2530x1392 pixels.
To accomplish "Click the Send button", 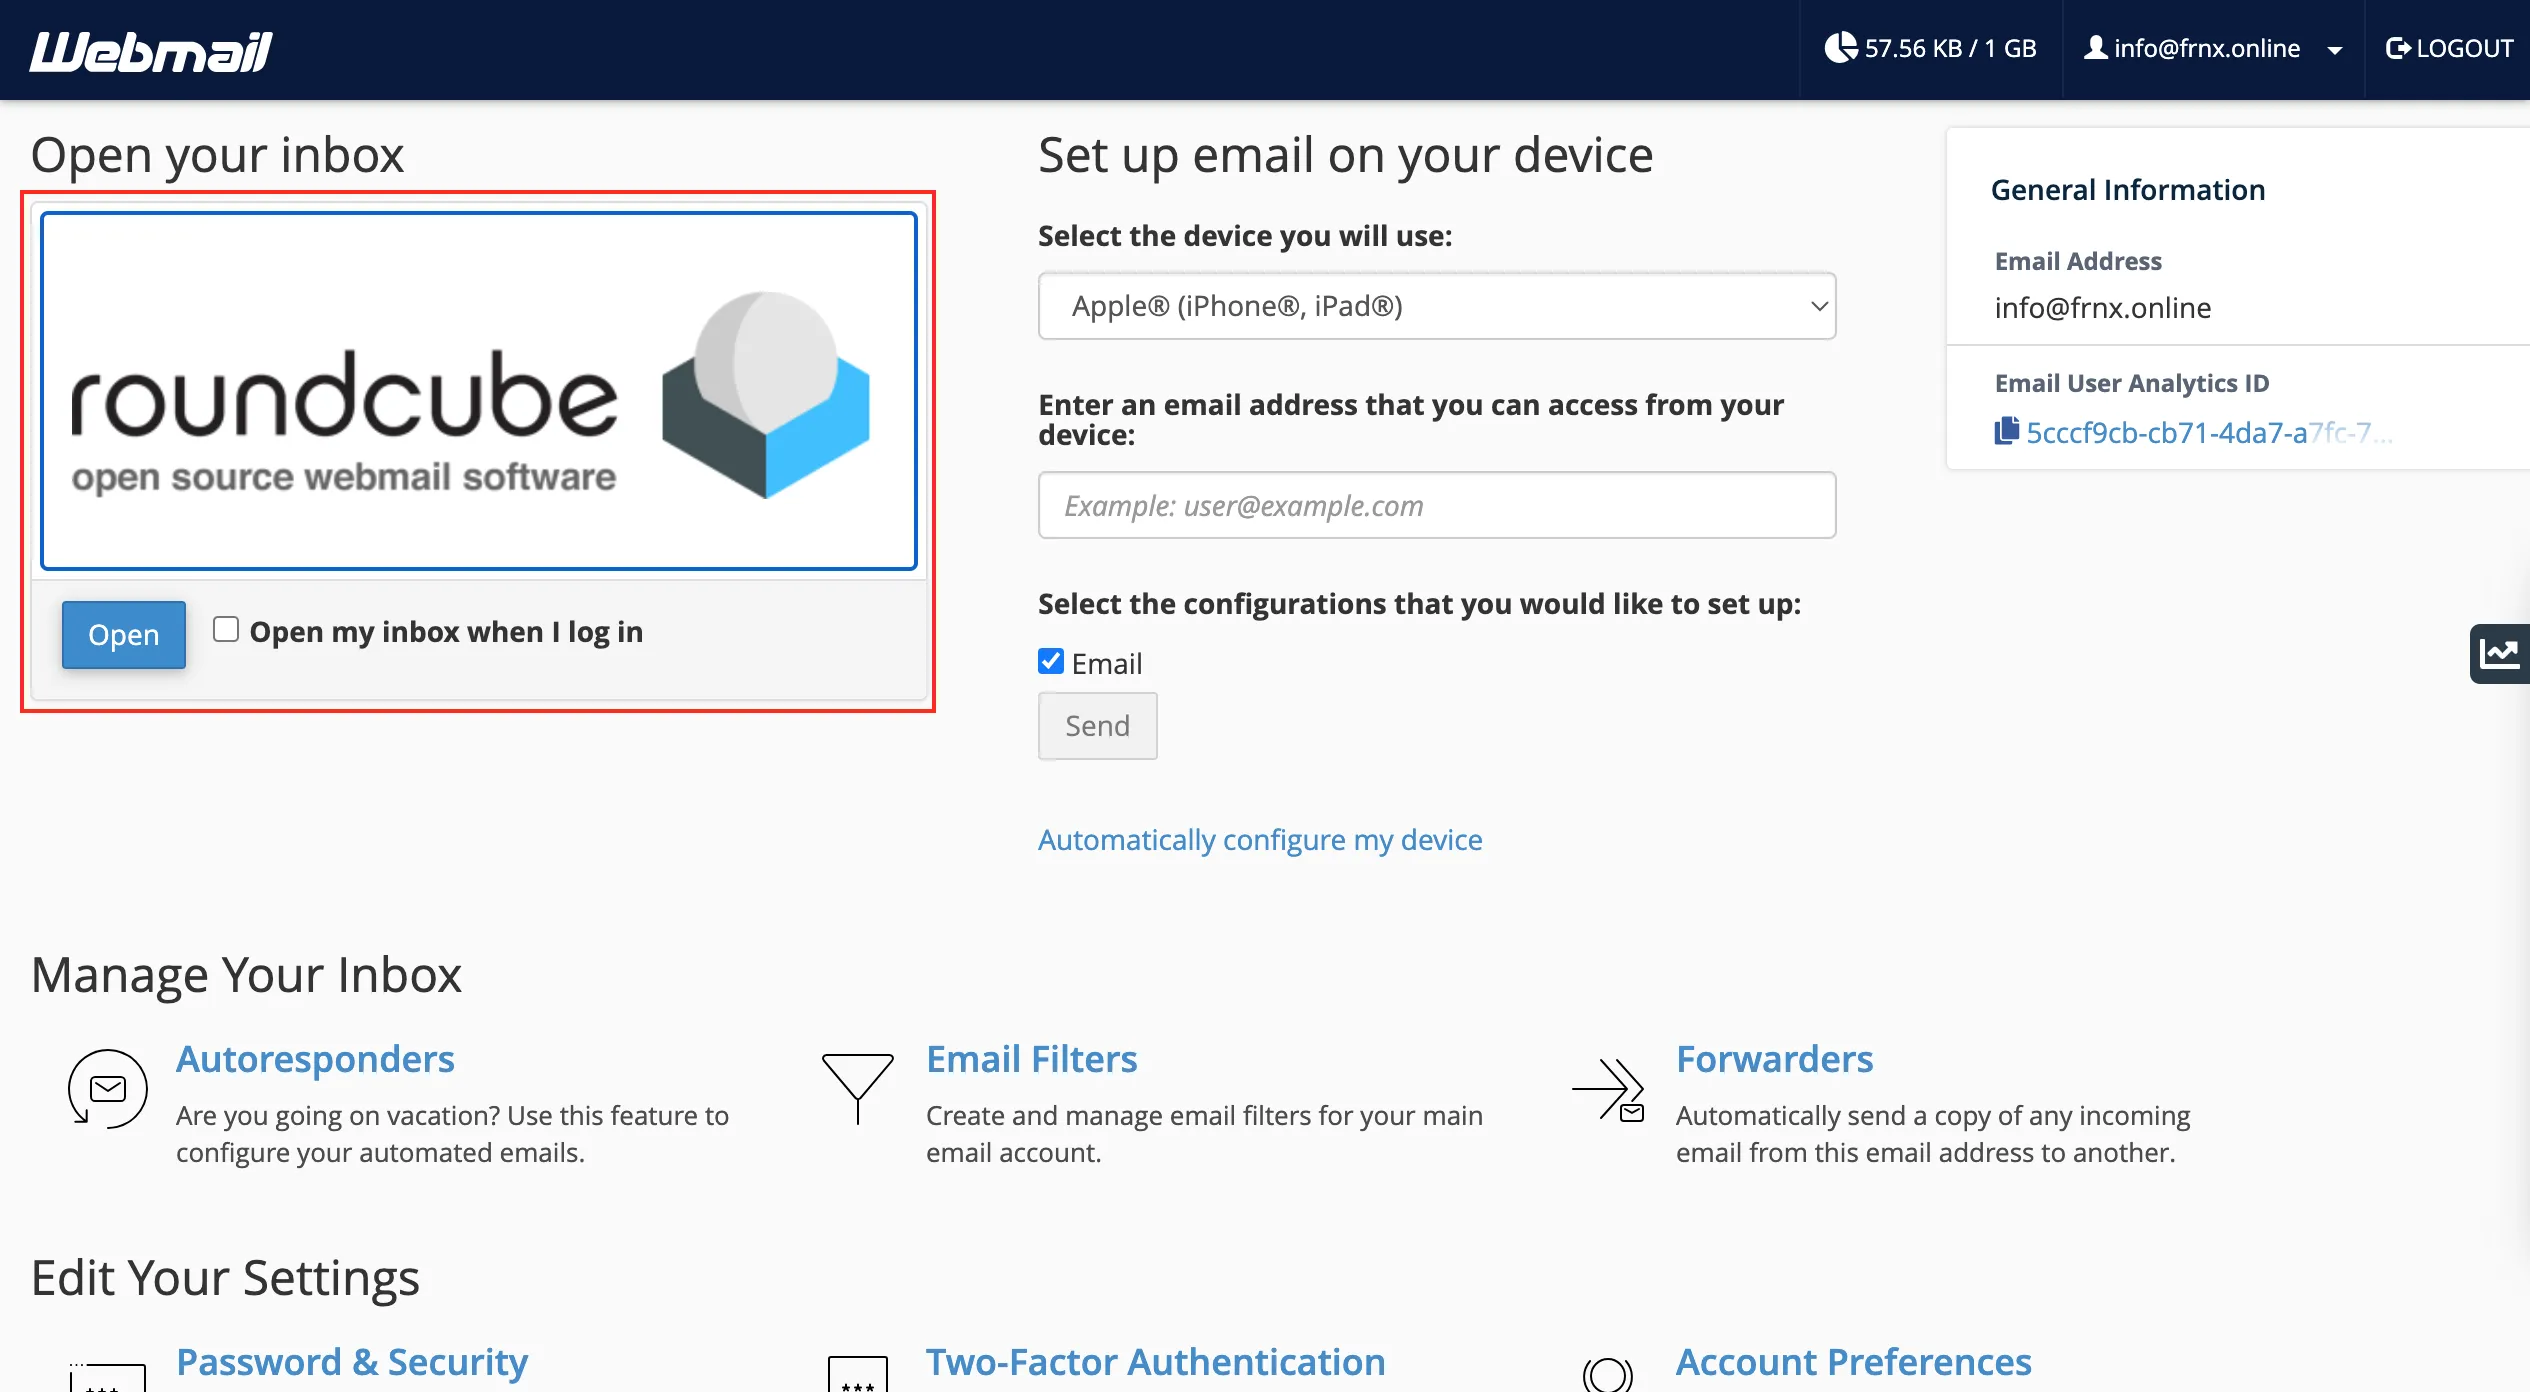I will tap(1098, 726).
